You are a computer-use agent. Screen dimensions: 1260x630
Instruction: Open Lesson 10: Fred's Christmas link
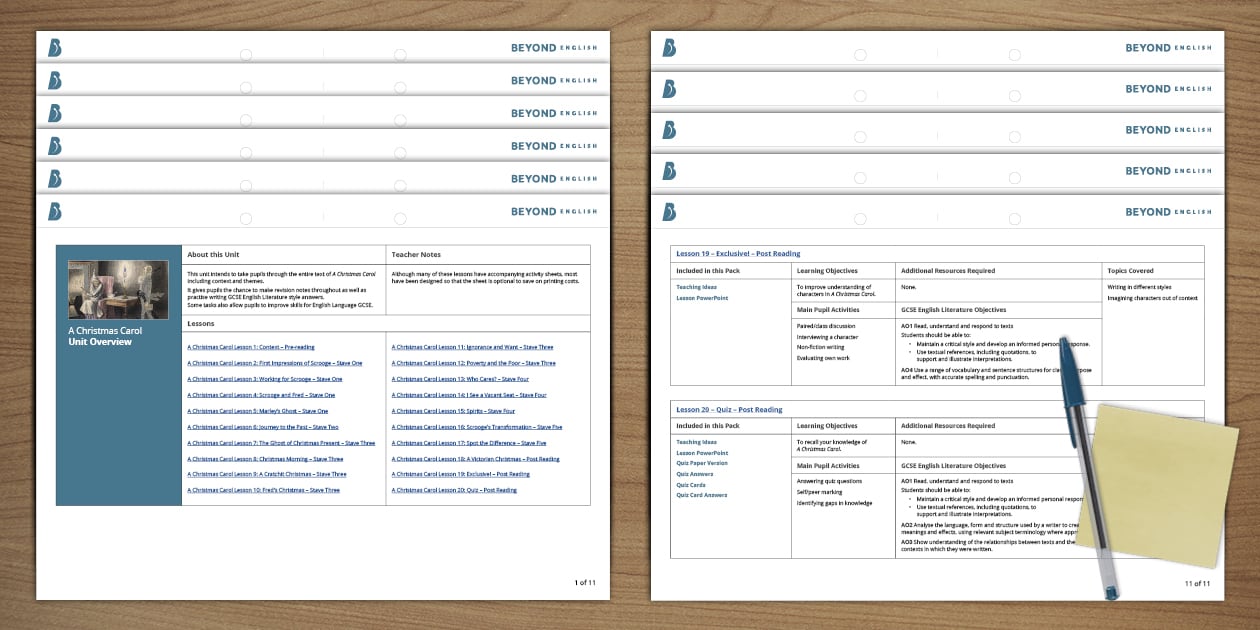point(263,490)
